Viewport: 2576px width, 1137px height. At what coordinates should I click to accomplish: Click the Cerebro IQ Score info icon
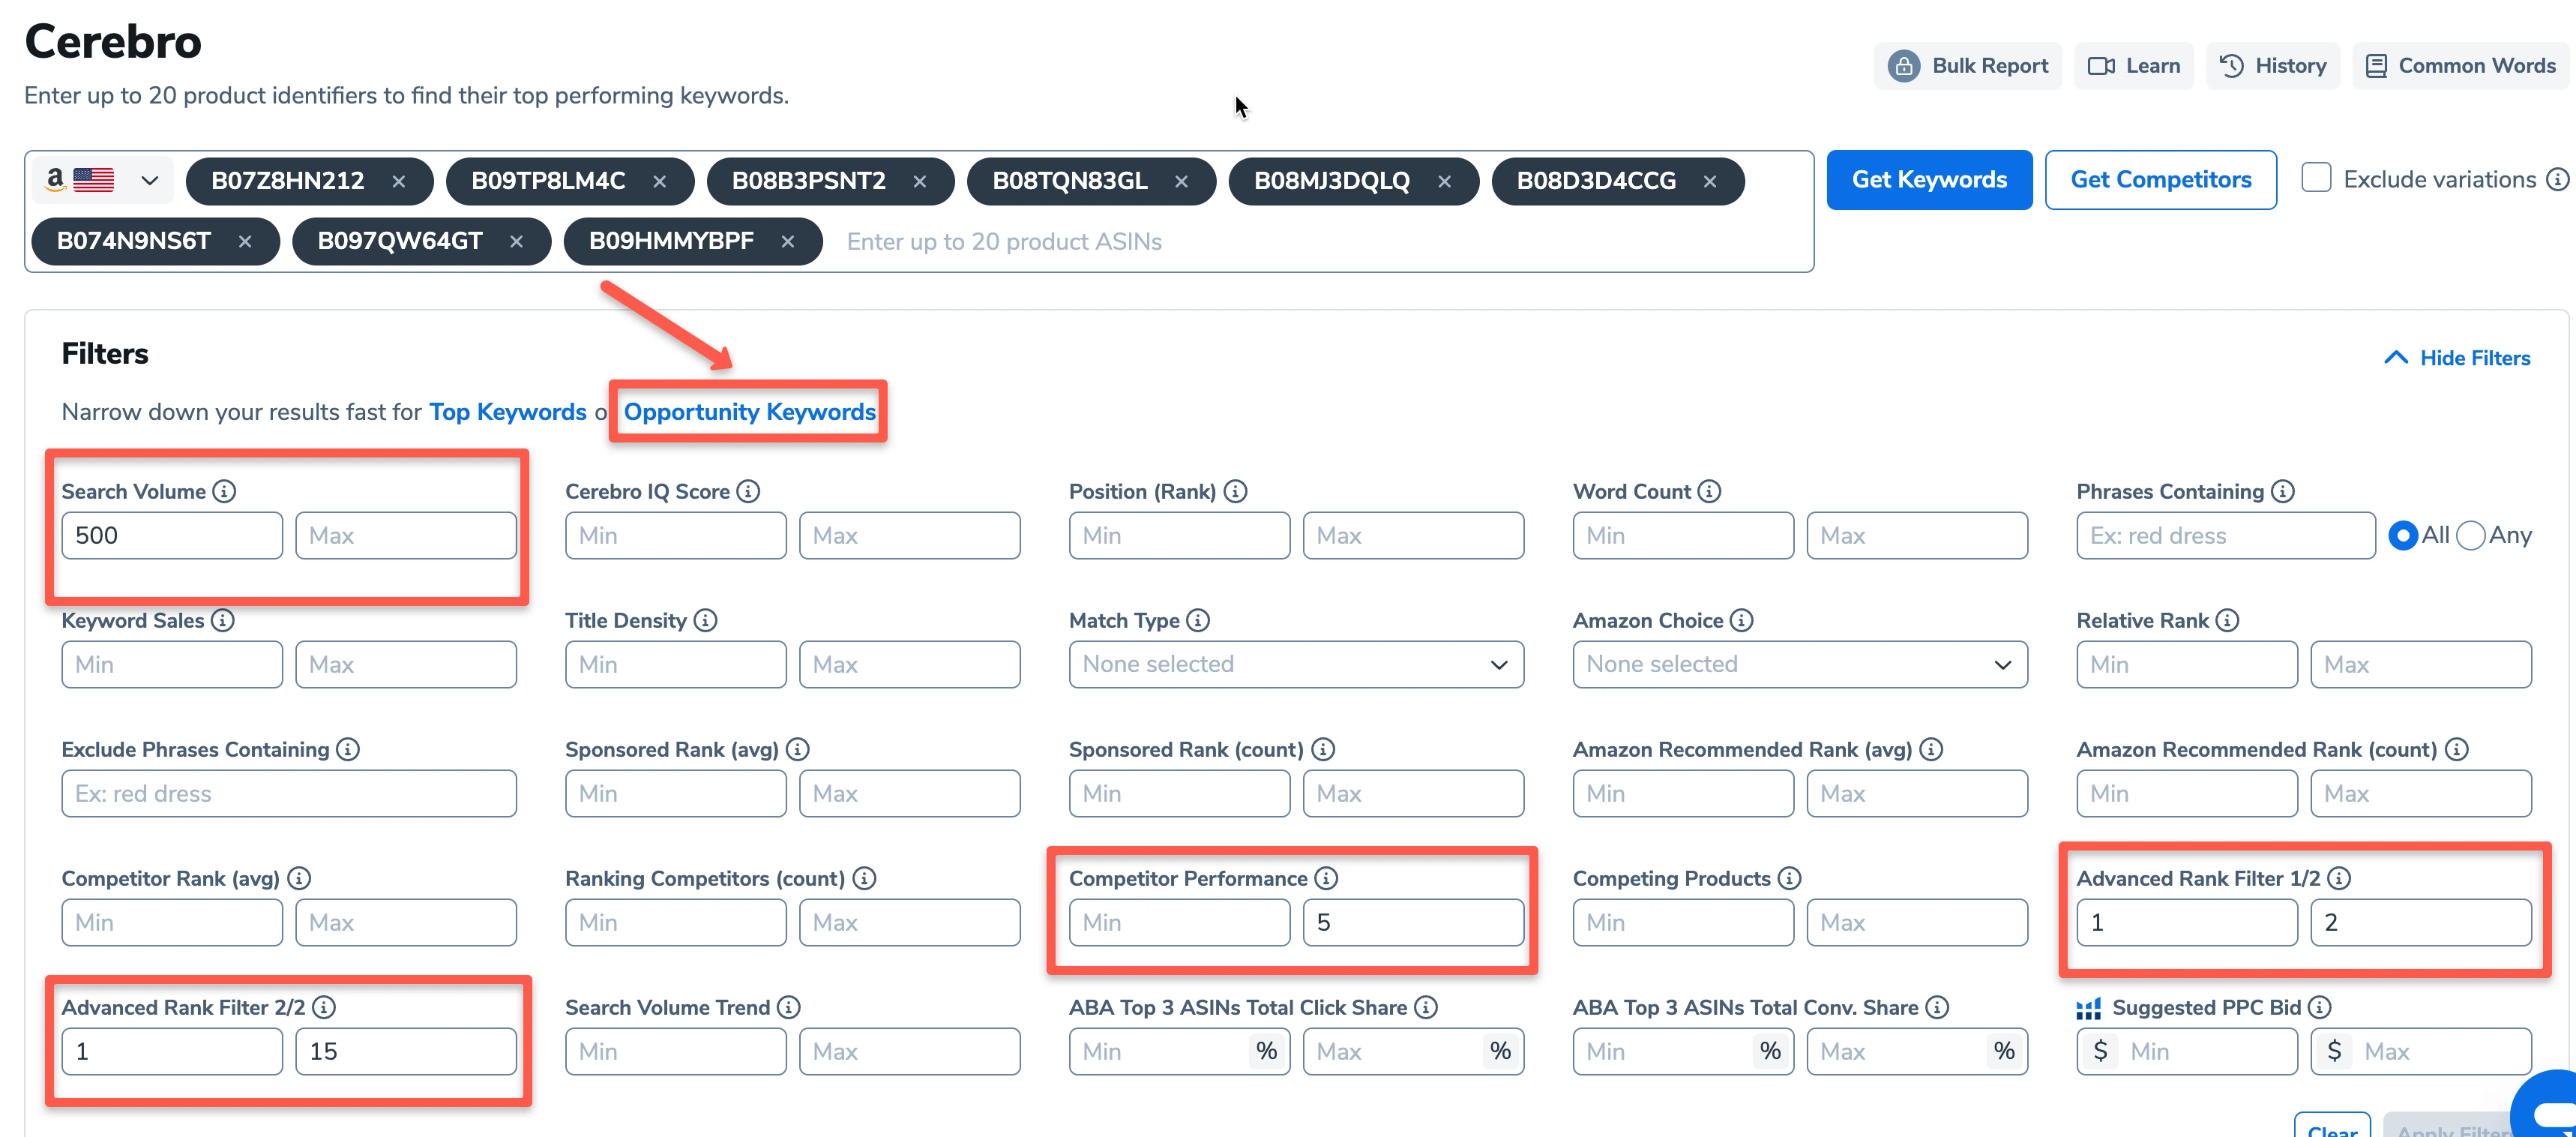tap(748, 491)
